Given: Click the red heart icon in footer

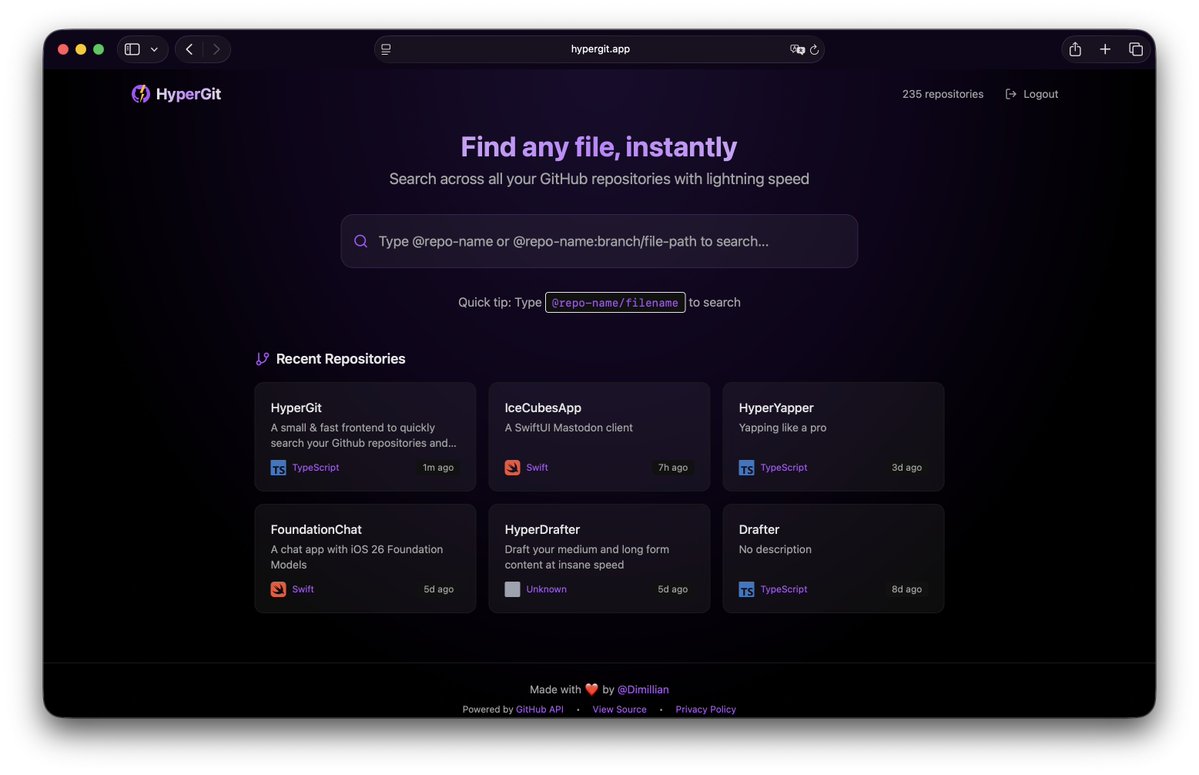Looking at the screenshot, I should pos(591,689).
